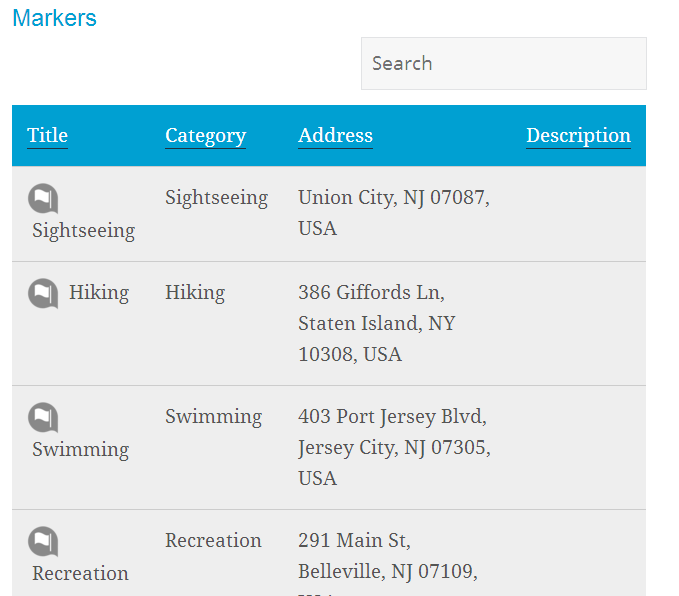
Task: Sort table by Category column
Action: 206,136
